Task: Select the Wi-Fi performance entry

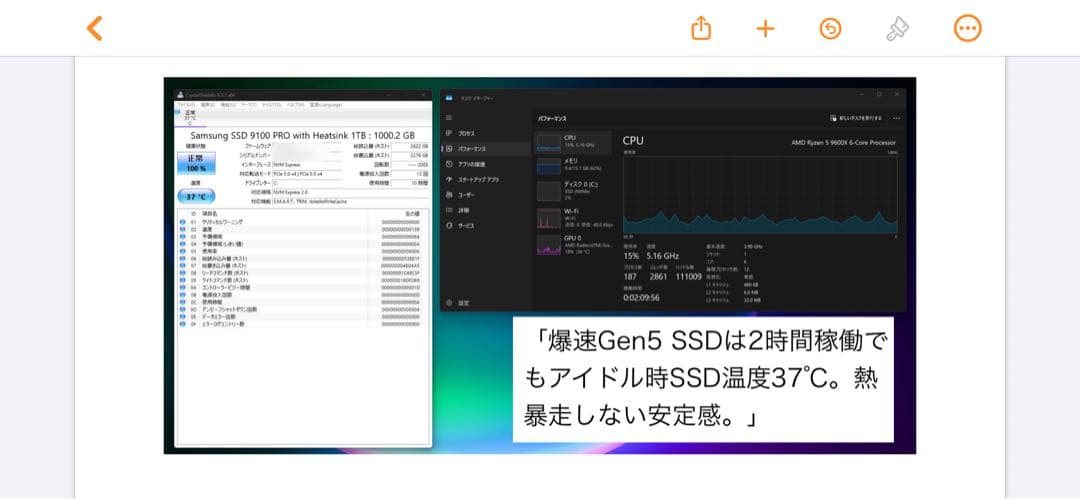Action: [573, 218]
